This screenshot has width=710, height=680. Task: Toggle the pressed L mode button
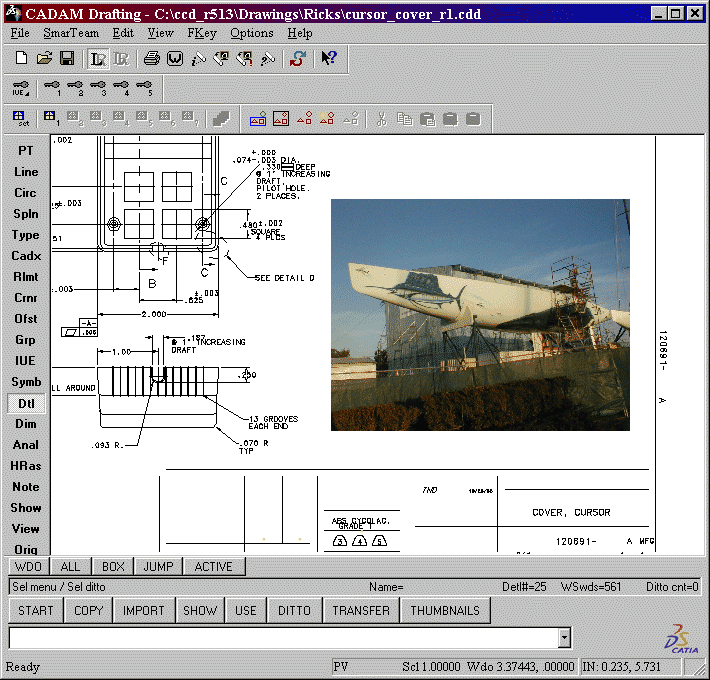tap(98, 59)
